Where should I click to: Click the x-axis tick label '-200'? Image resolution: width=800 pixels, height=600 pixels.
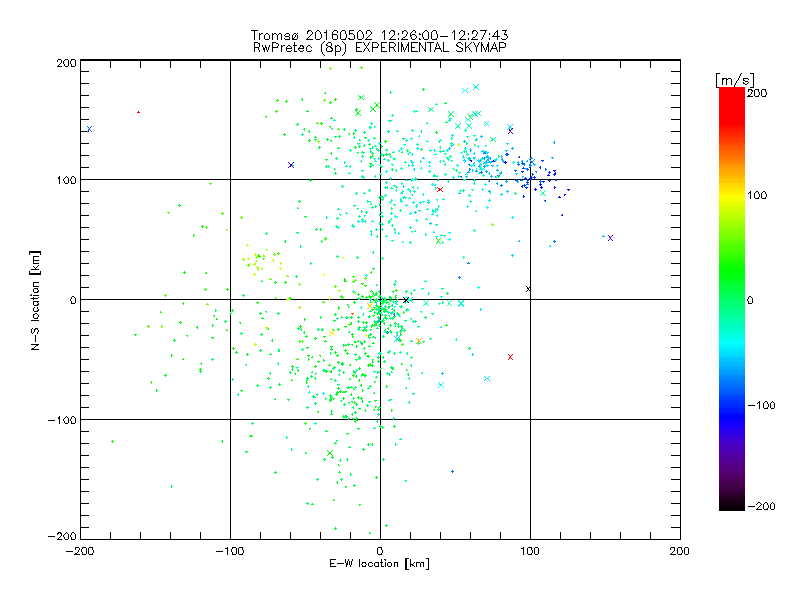pos(80,551)
